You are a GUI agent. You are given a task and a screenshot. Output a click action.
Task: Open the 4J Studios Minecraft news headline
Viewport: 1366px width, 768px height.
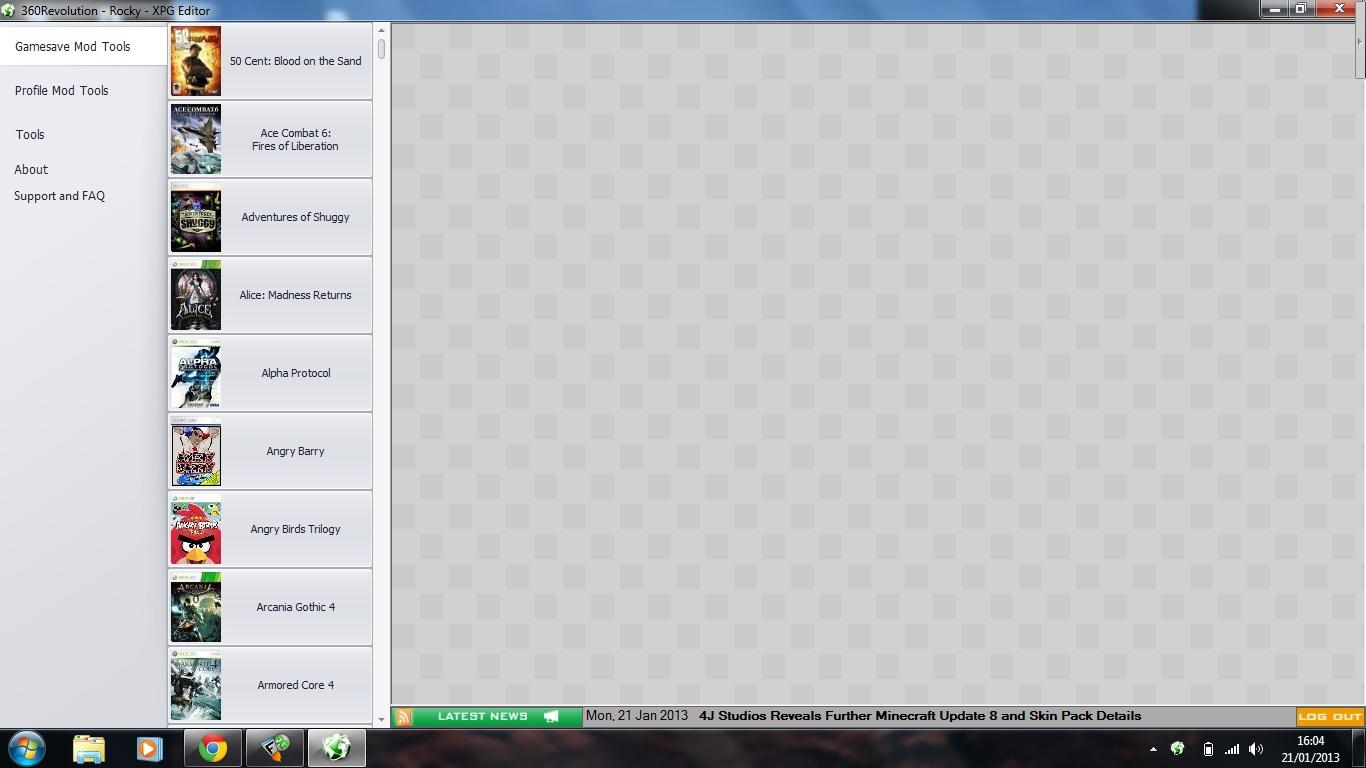click(919, 716)
